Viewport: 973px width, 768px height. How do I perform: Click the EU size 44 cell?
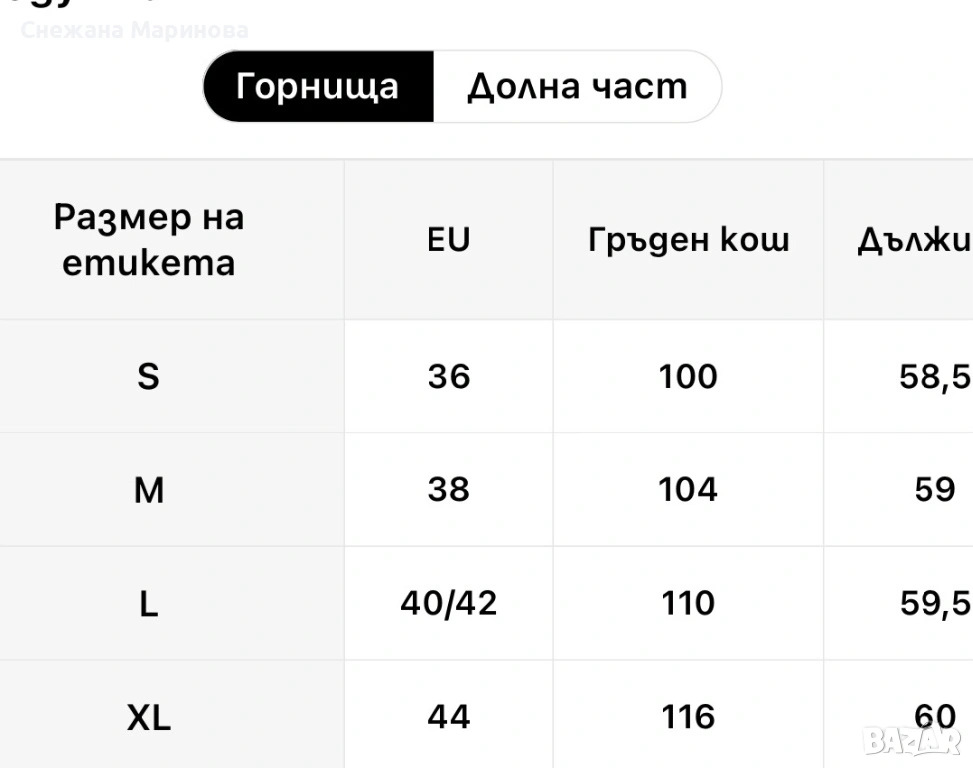[448, 717]
